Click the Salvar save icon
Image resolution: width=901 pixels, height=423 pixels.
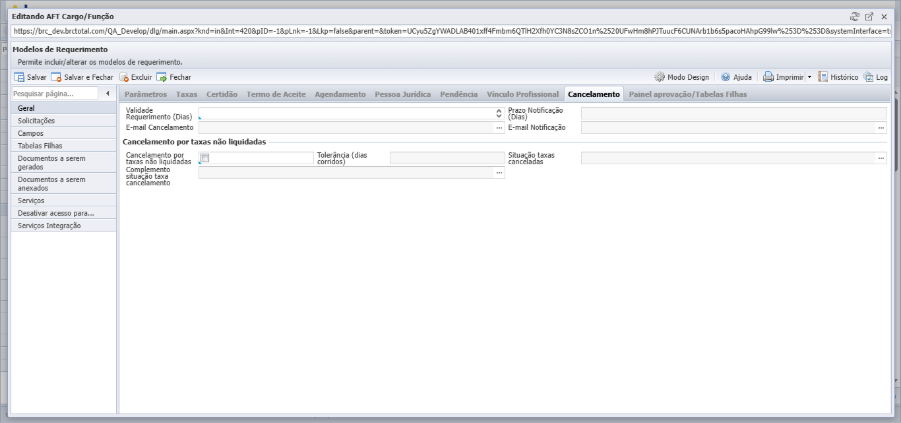pyautogui.click(x=19, y=77)
